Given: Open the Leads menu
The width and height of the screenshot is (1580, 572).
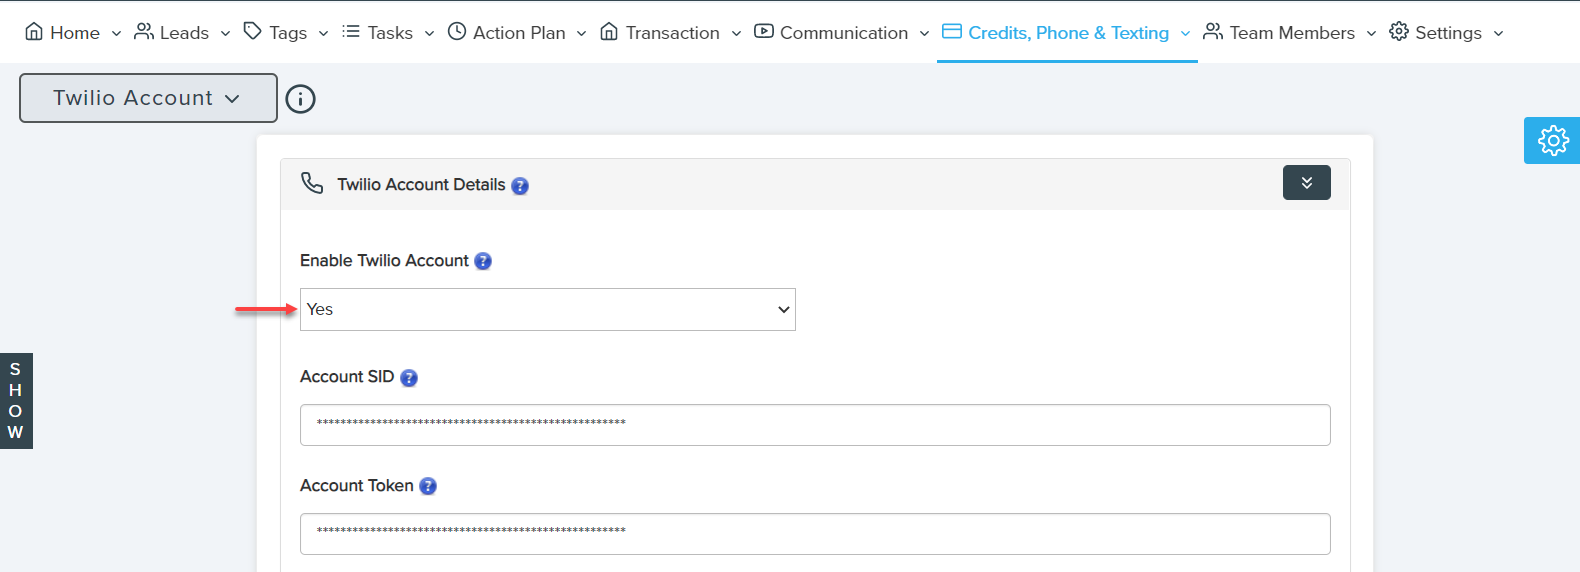Looking at the screenshot, I should tap(183, 33).
